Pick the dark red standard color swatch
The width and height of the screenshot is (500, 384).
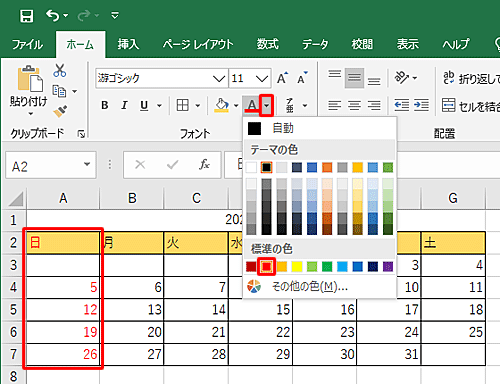[251, 266]
